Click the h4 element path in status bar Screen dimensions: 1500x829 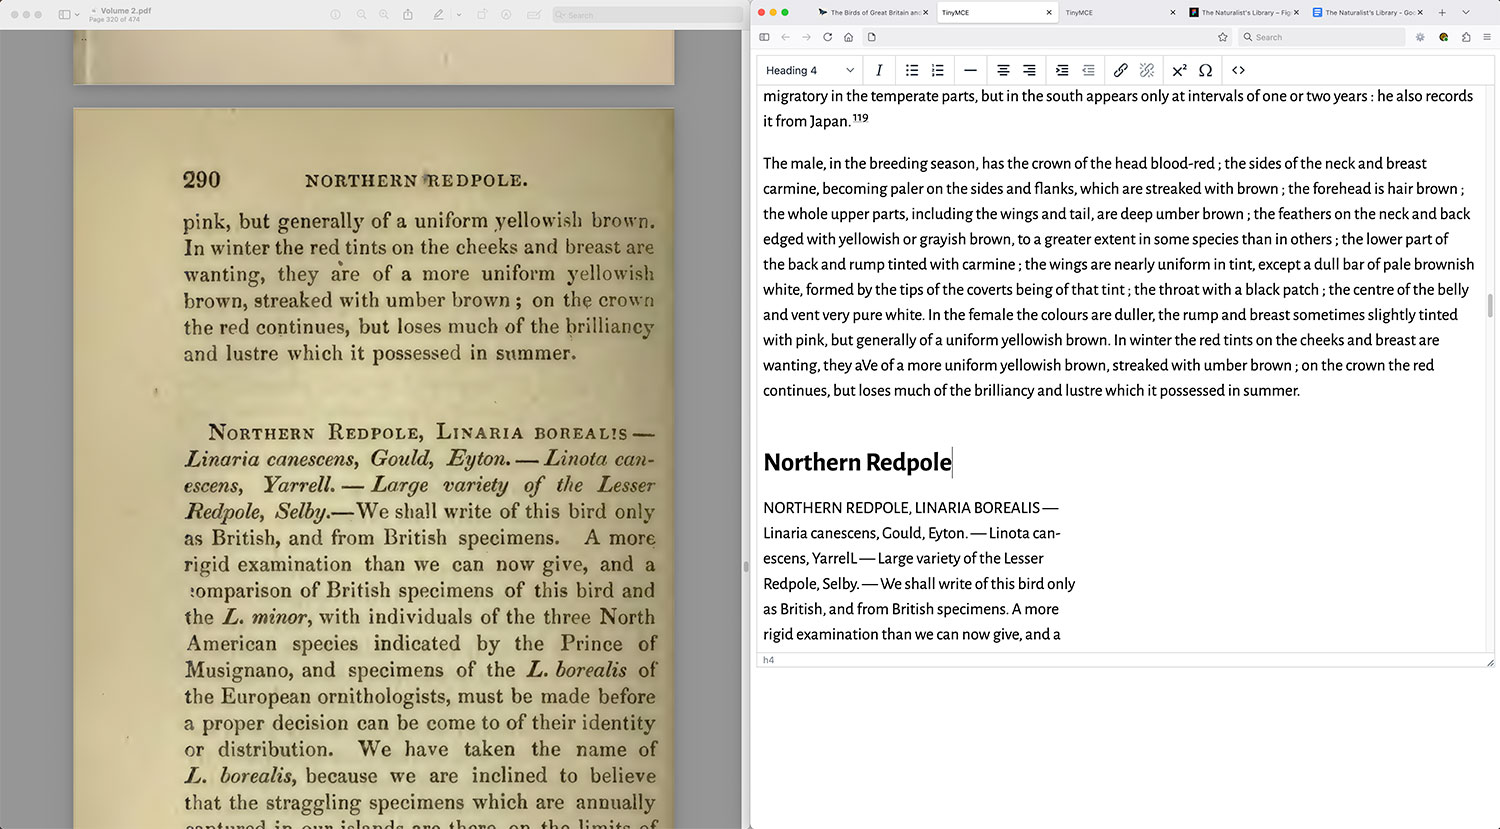point(768,660)
